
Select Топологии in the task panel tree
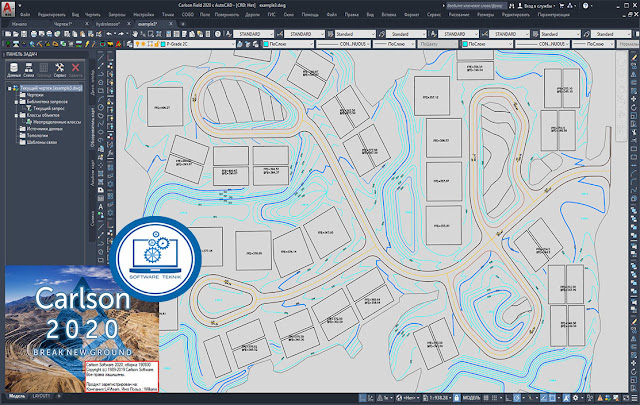pos(38,136)
